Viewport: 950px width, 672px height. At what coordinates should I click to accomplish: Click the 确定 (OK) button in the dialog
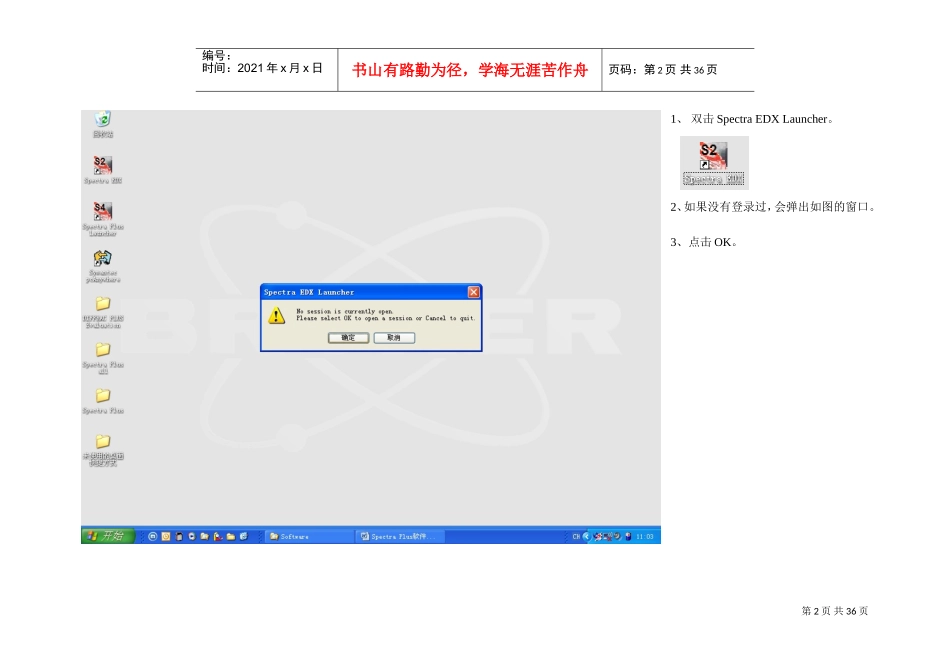[348, 338]
